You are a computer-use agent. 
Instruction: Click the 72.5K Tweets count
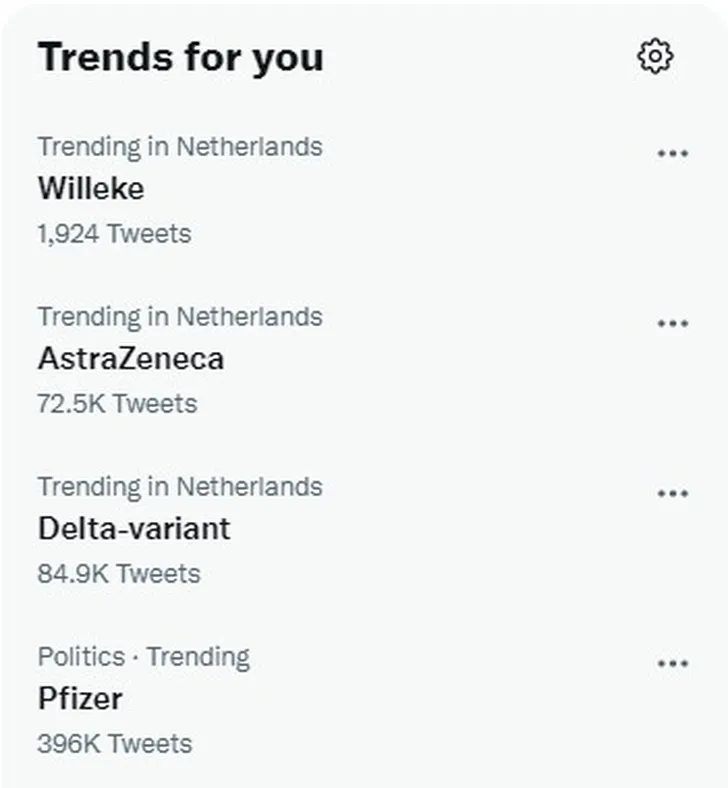[x=117, y=404]
